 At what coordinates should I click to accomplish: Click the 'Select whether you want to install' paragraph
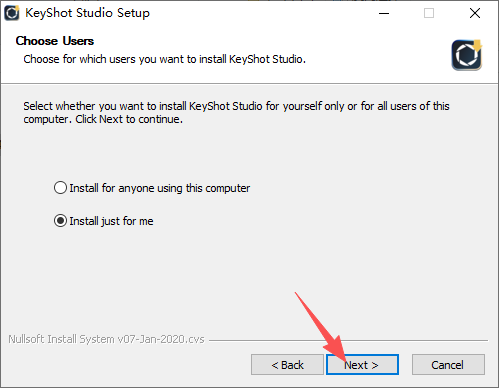(236, 112)
